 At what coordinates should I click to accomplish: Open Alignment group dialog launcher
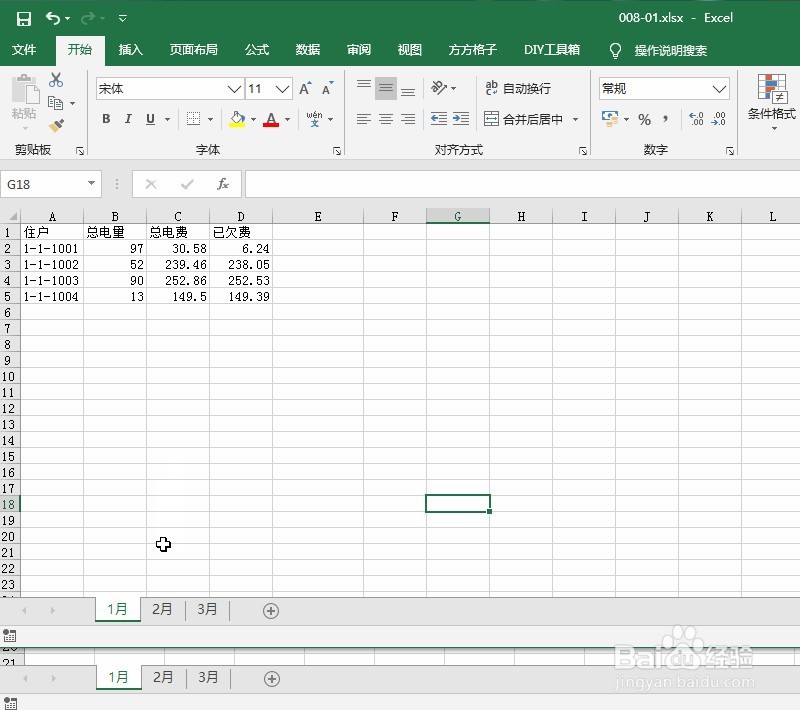point(583,150)
